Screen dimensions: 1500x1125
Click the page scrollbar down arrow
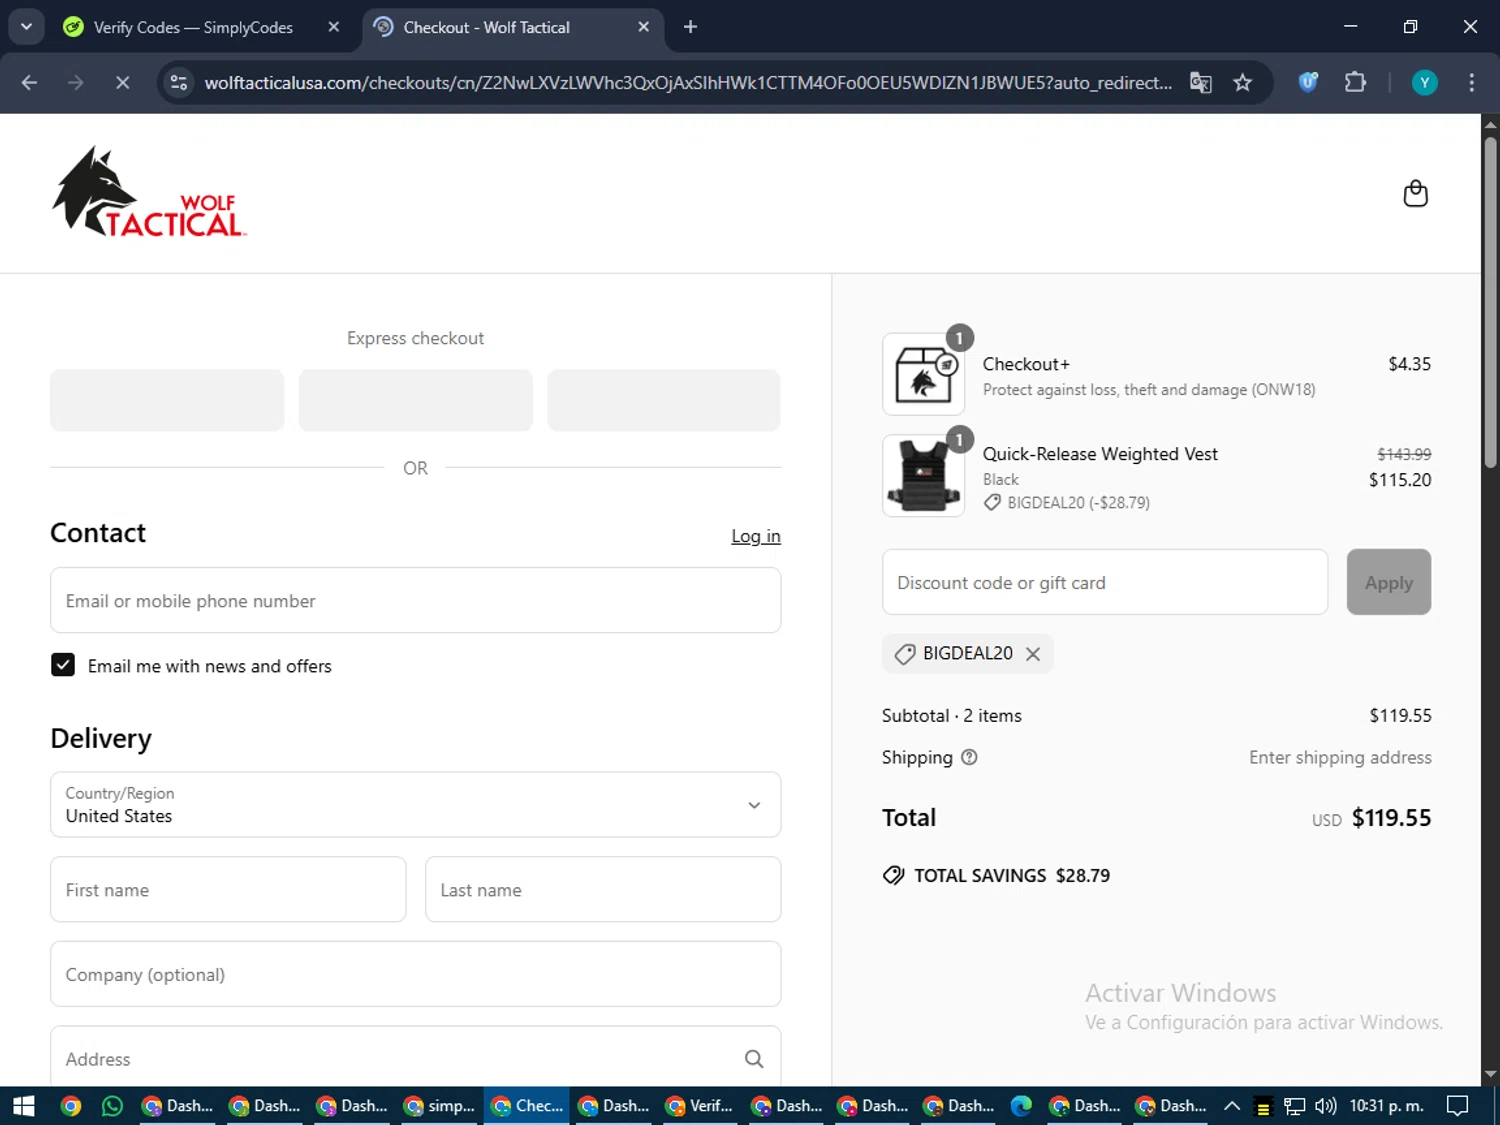point(1490,1075)
